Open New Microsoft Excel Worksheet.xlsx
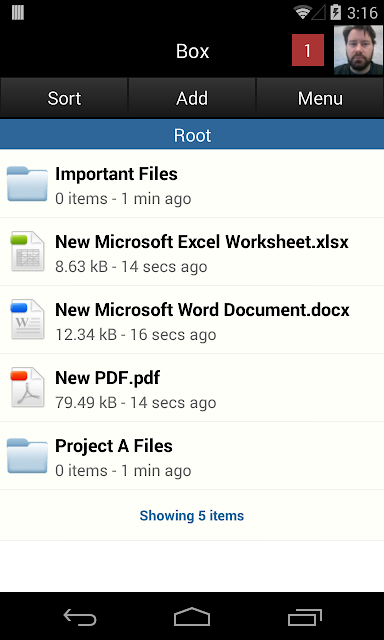 pyautogui.click(x=202, y=242)
